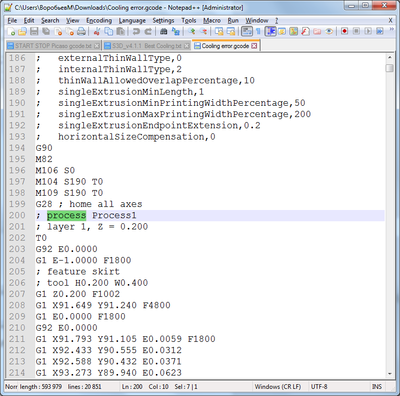Screen dimensions: 400x396
Task: Click the Save All icon
Action: coord(46,32)
